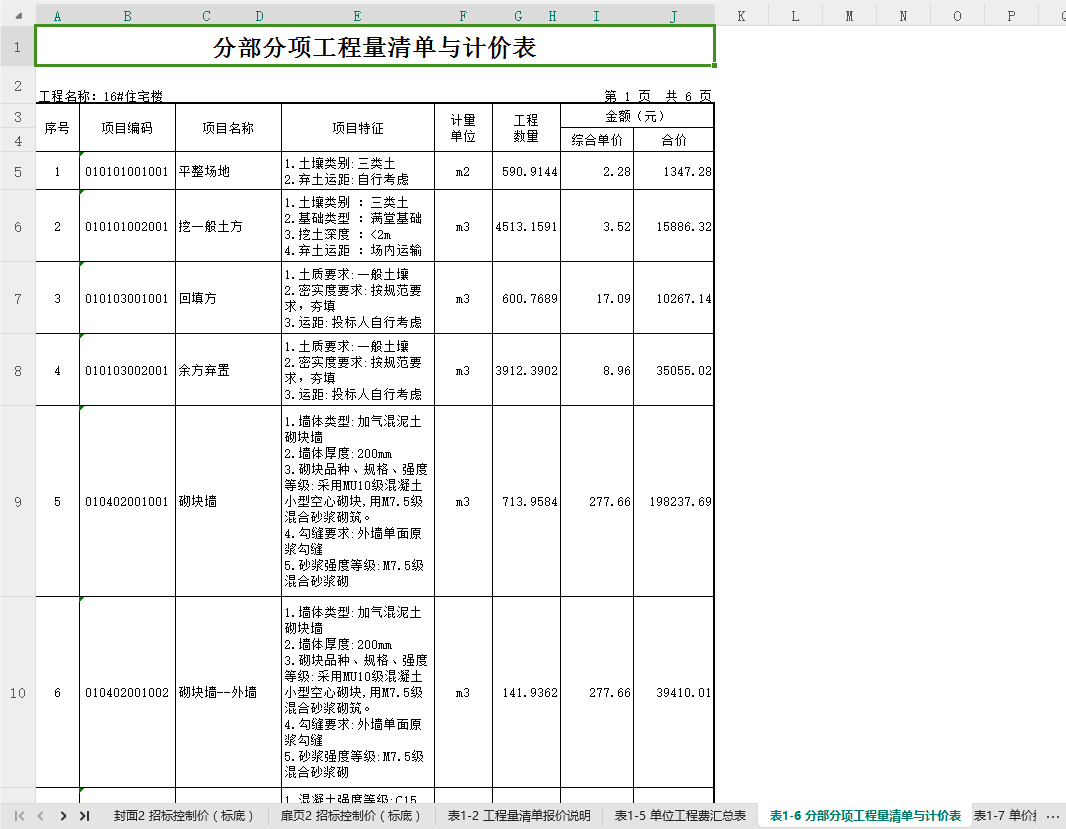Show more sheet tabs via the ellipsis
The height and width of the screenshot is (829, 1066).
click(x=1052, y=815)
